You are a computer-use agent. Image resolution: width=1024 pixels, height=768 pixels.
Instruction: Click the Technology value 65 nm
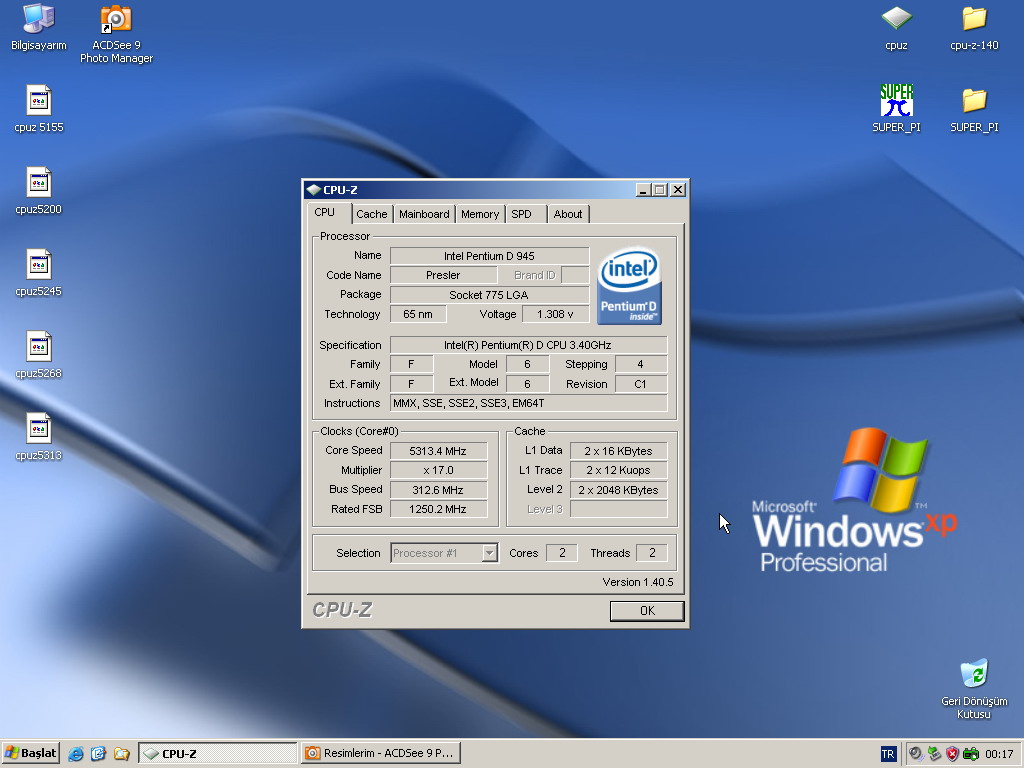(x=418, y=314)
